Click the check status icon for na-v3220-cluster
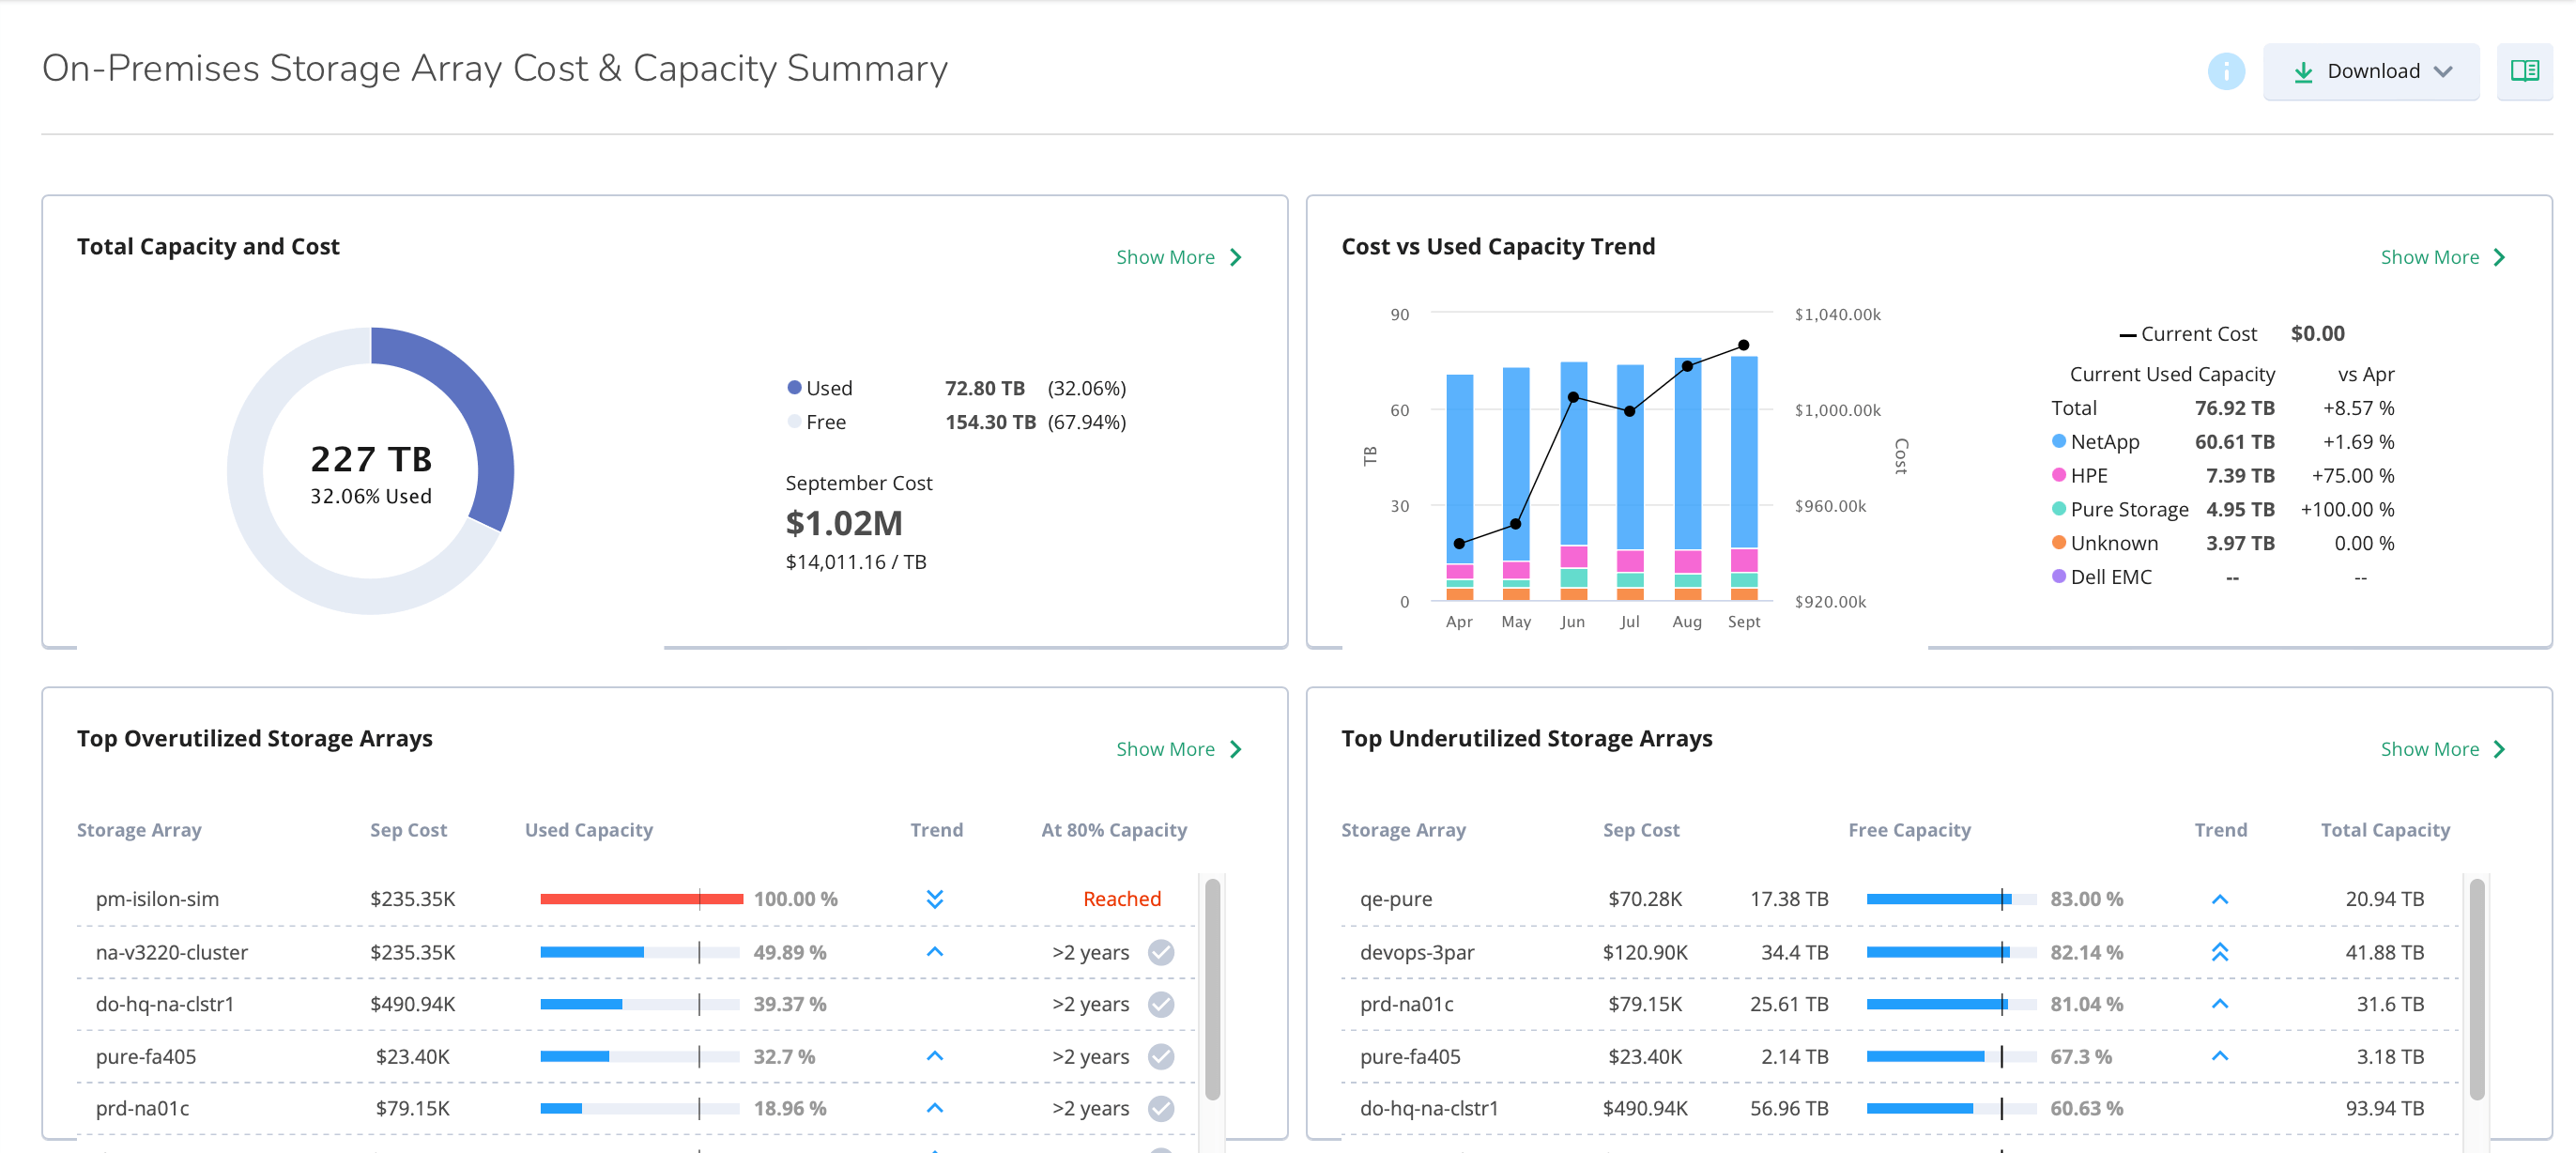2576x1153 pixels. 1160,952
